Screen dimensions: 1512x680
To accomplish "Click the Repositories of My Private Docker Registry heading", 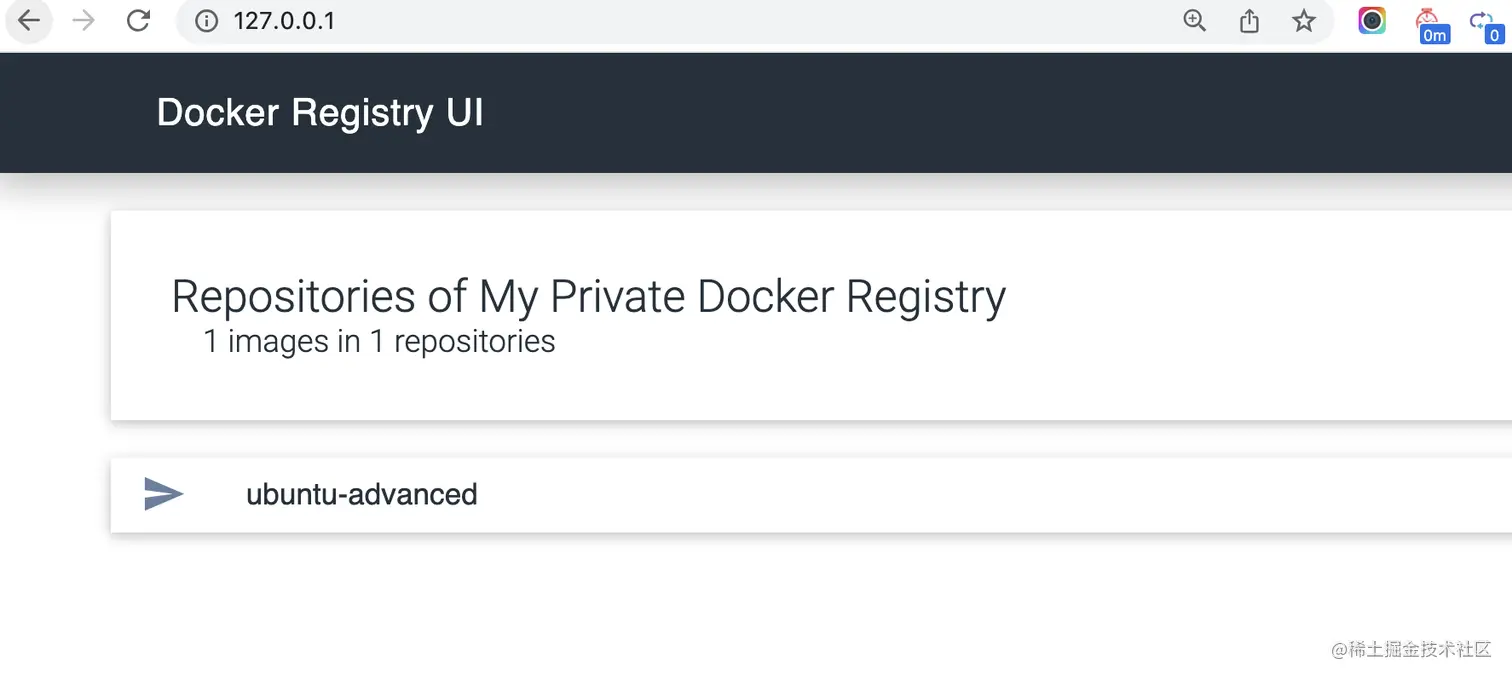I will (588, 297).
